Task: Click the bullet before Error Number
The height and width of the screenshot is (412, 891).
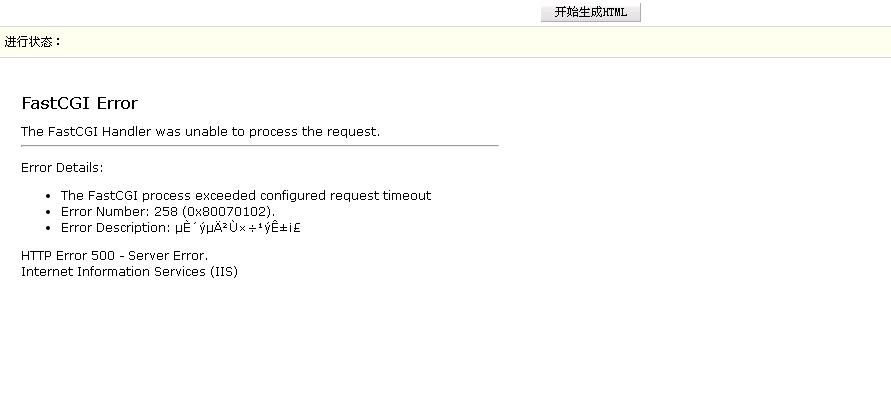Action: [48, 212]
